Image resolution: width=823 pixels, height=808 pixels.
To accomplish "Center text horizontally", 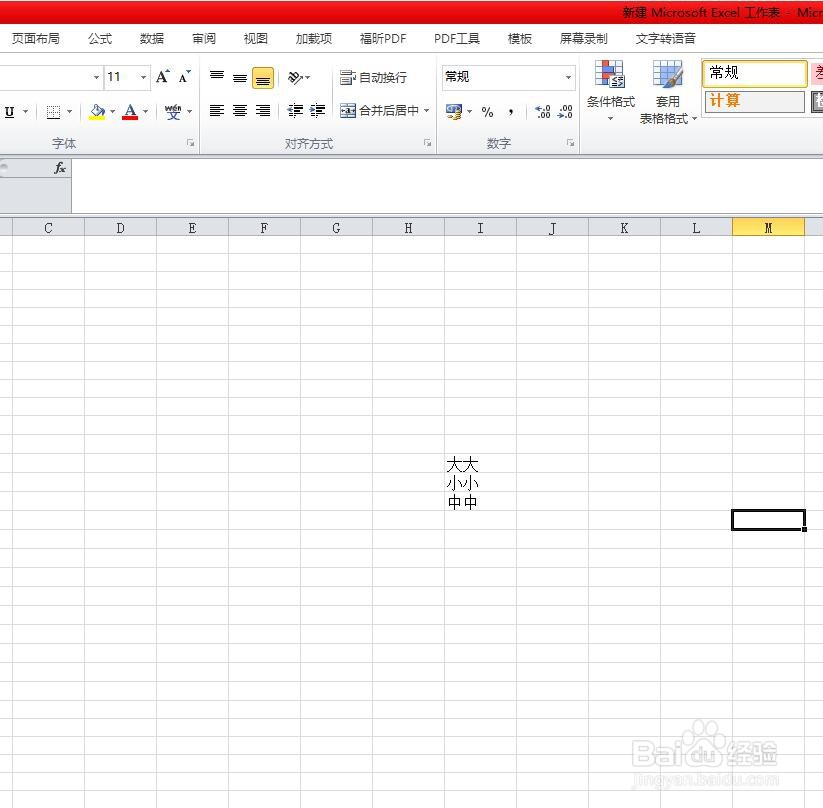I will 240,111.
